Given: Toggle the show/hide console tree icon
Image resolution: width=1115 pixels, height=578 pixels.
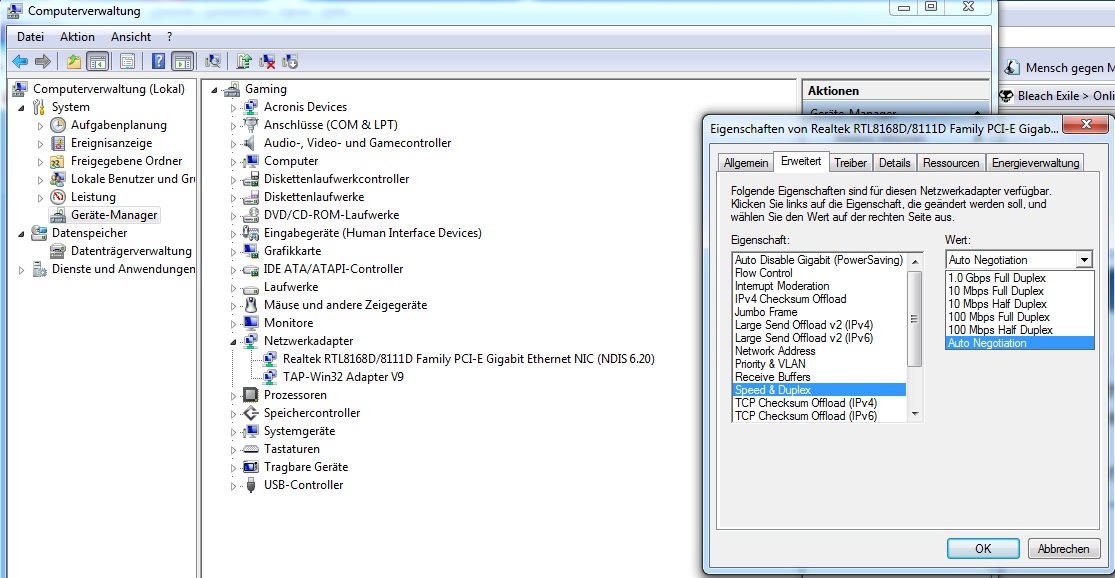Looking at the screenshot, I should coord(97,62).
